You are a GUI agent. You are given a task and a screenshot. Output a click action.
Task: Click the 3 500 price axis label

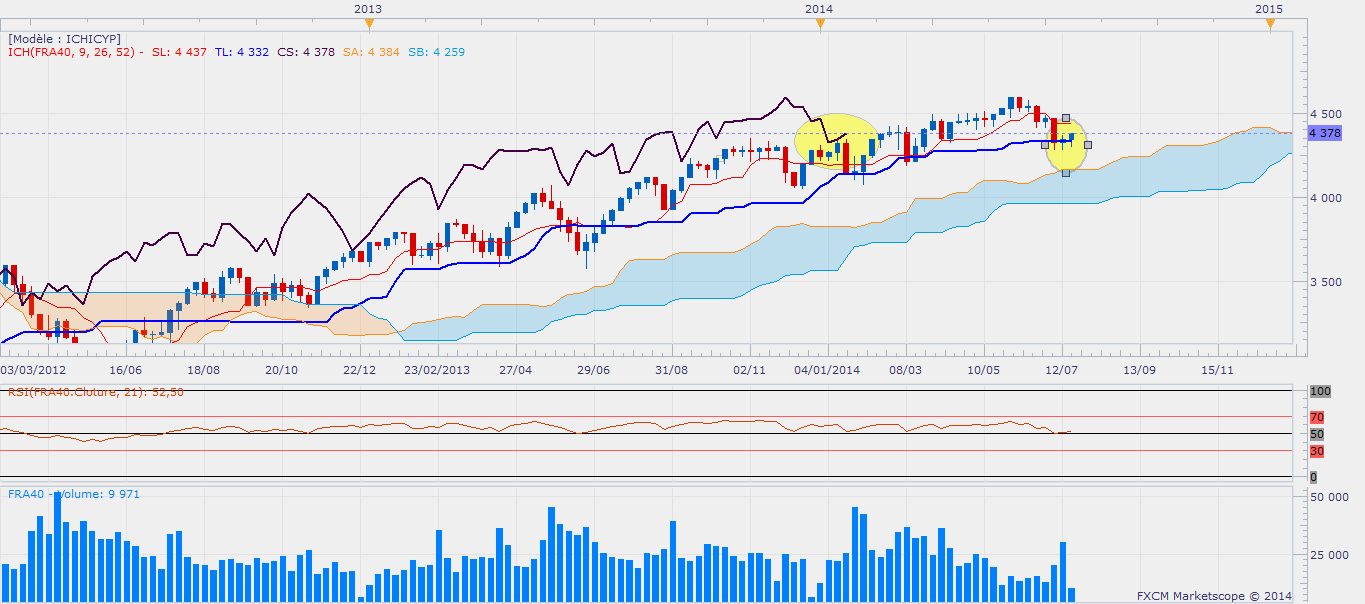click(1325, 282)
